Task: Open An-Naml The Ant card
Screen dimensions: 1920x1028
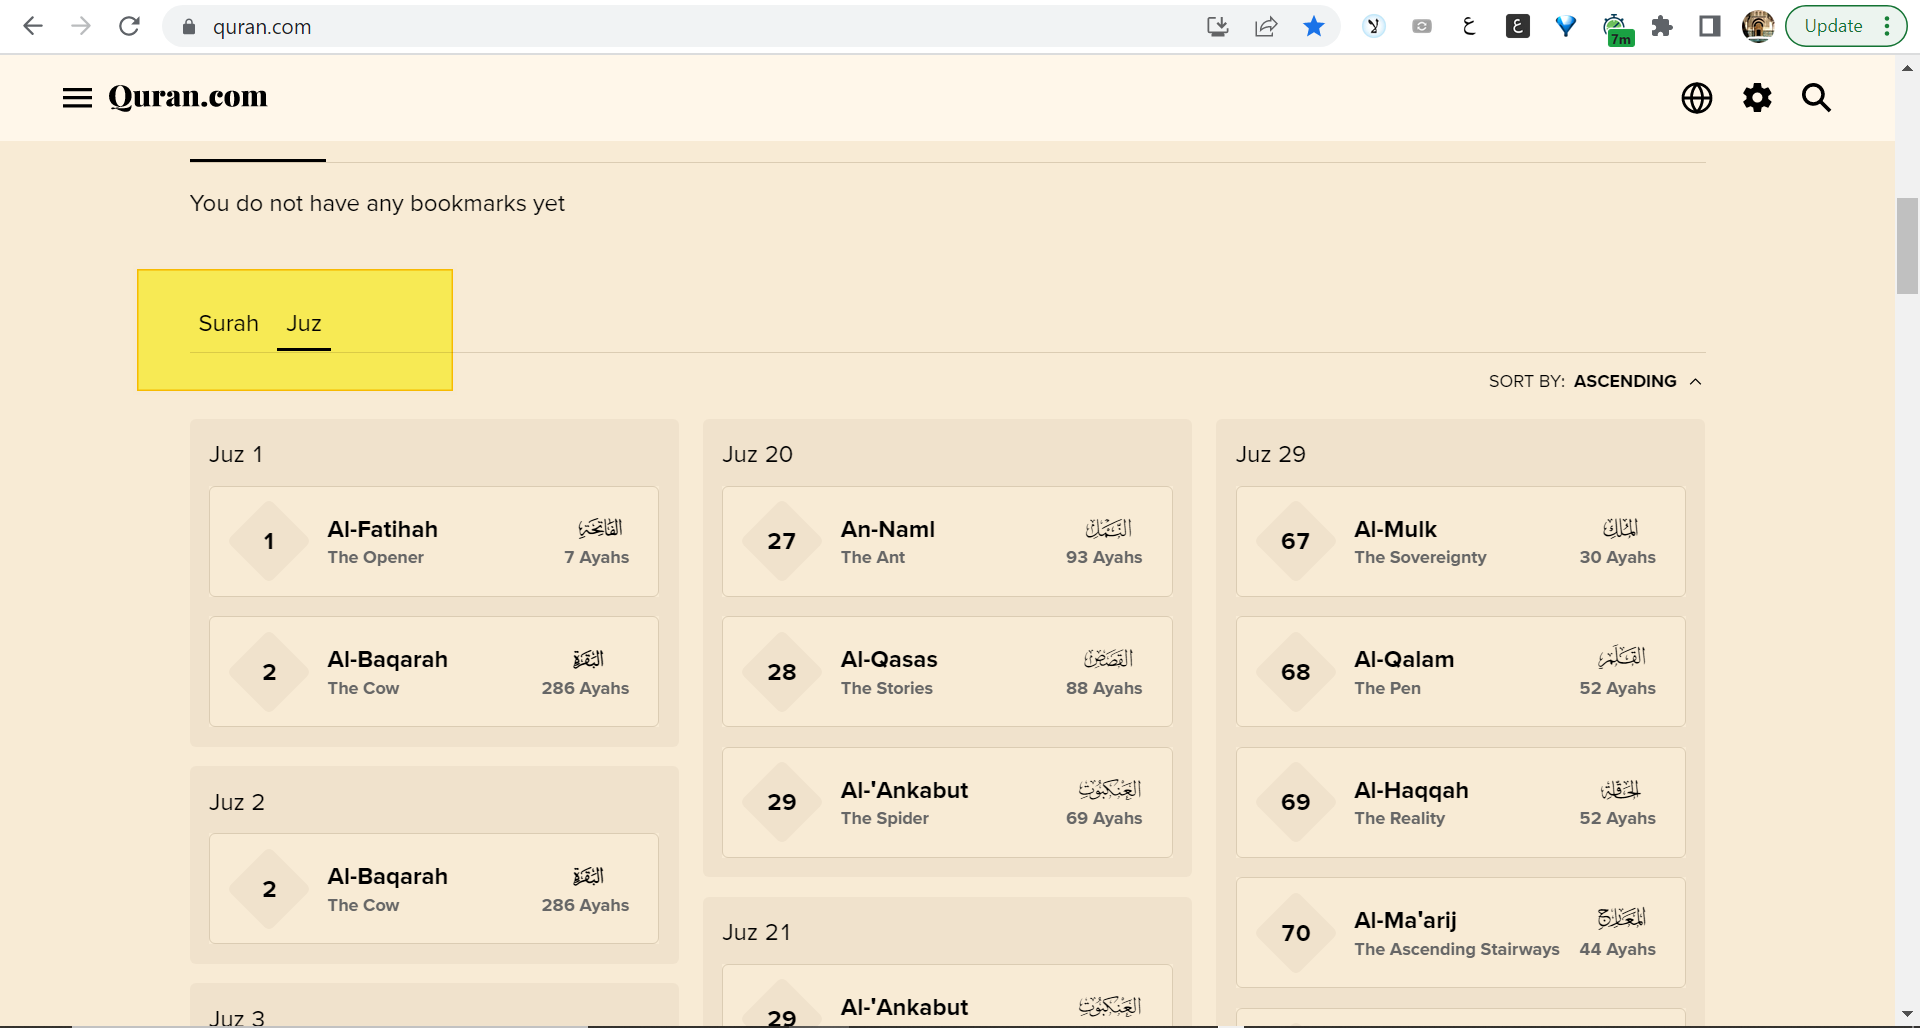Action: pyautogui.click(x=947, y=542)
